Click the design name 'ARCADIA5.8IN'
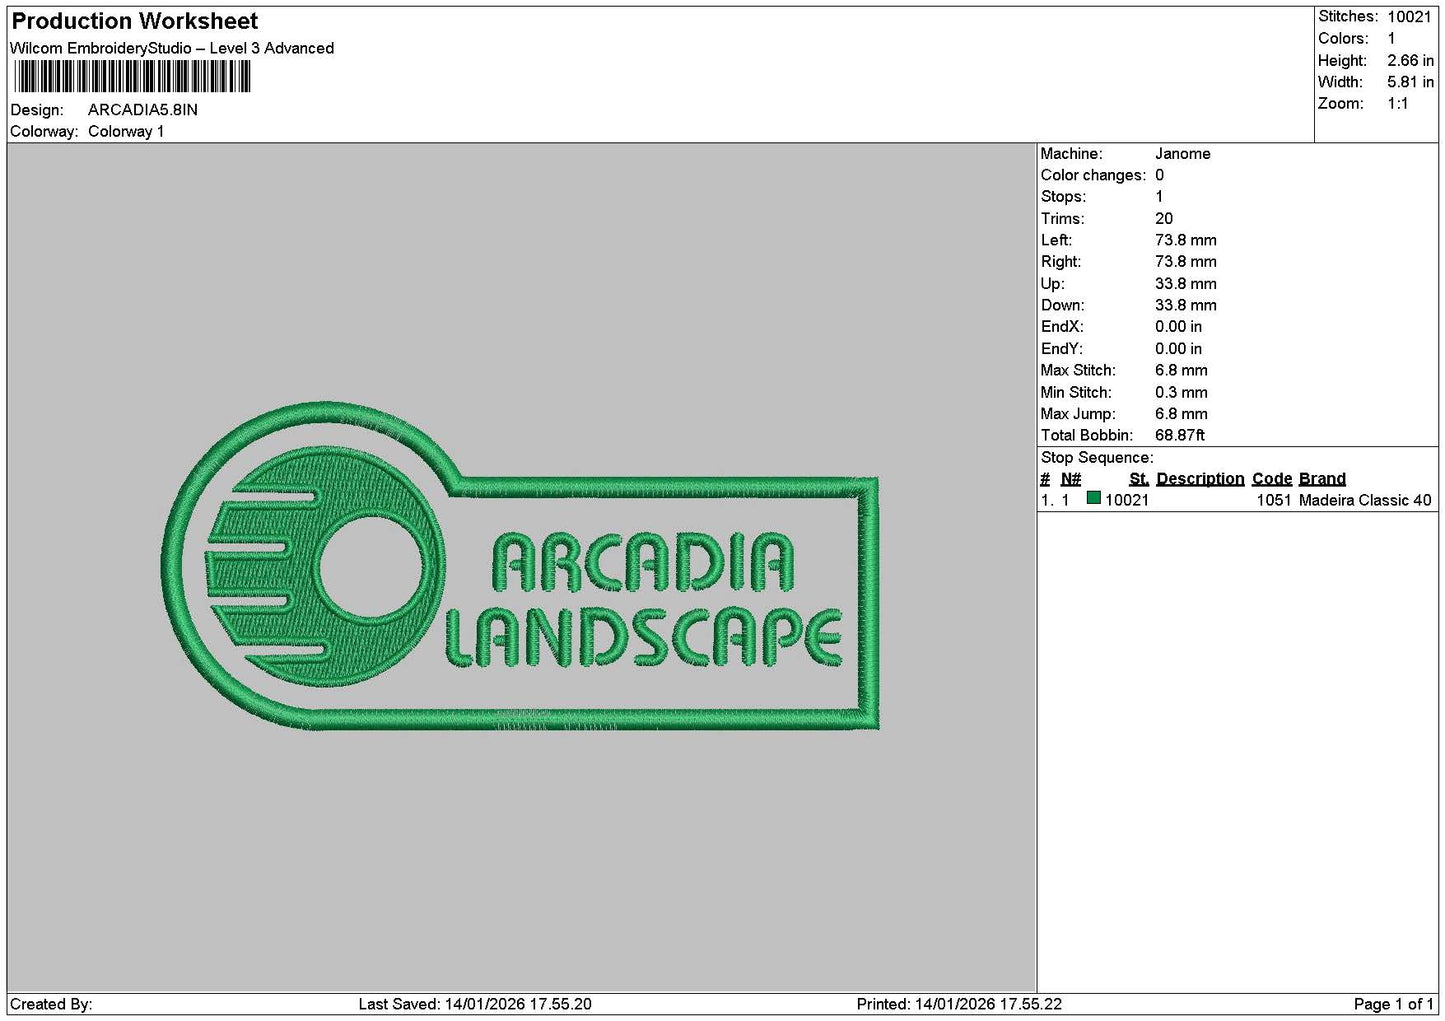This screenshot has height=1021, width=1445. (x=143, y=110)
